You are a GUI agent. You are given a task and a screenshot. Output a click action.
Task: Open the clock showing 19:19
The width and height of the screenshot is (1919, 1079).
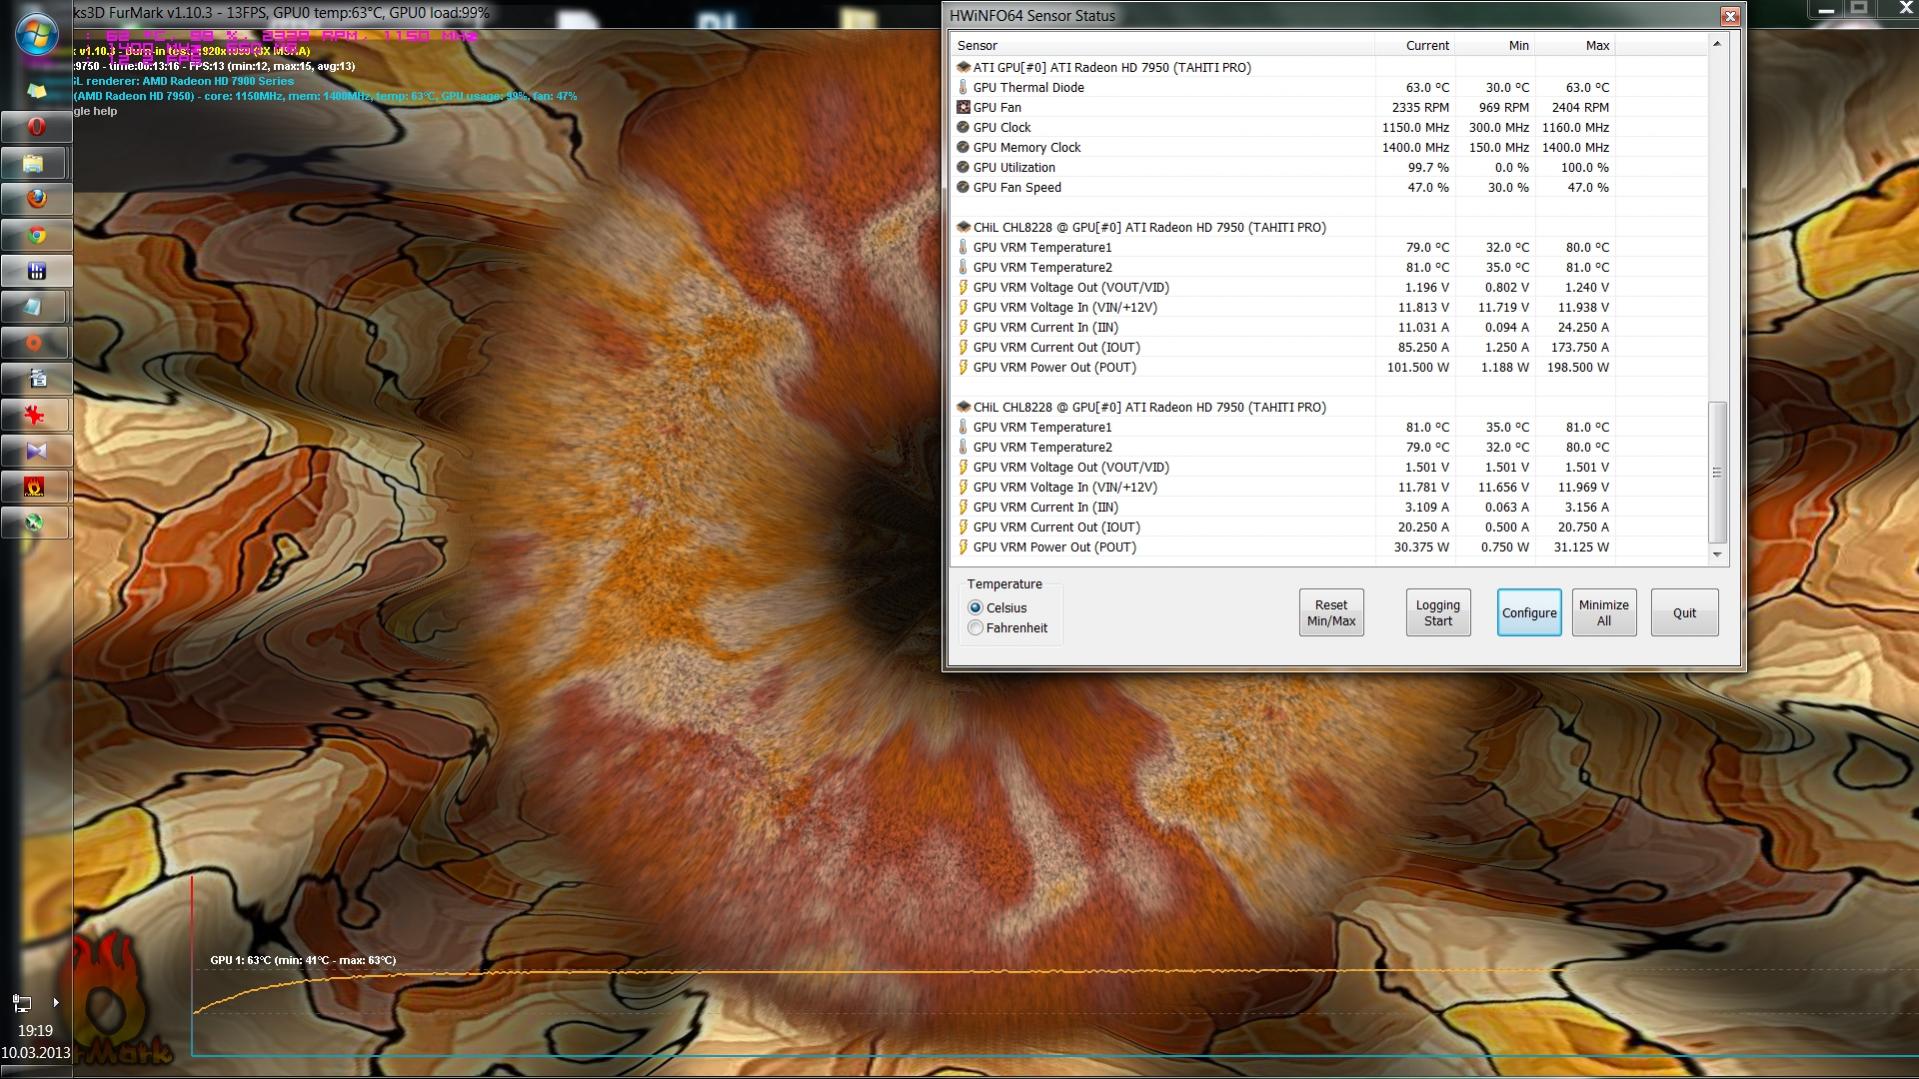pyautogui.click(x=35, y=1030)
